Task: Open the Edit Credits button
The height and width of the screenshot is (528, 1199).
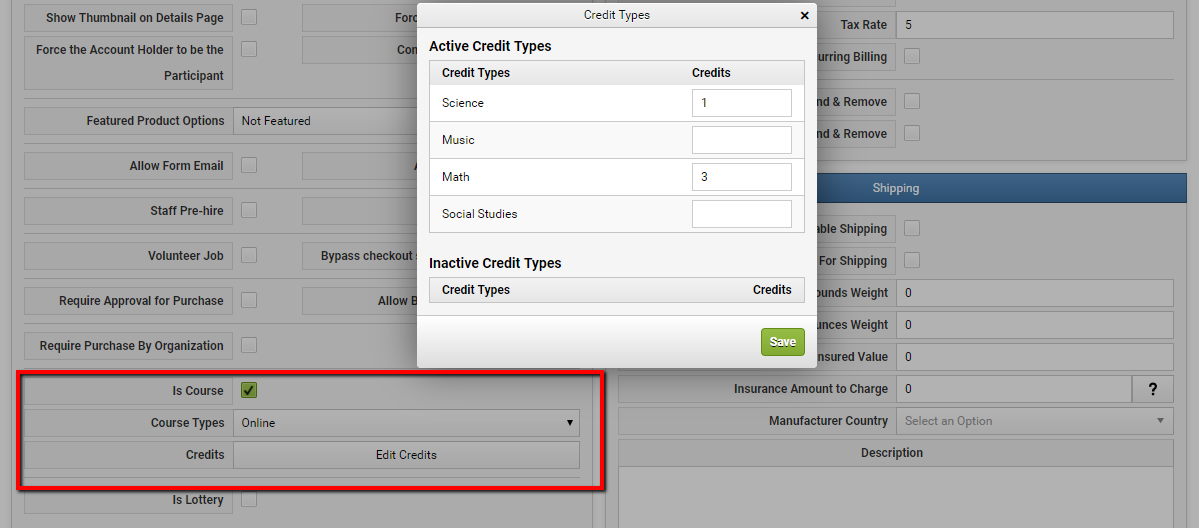Action: (406, 455)
